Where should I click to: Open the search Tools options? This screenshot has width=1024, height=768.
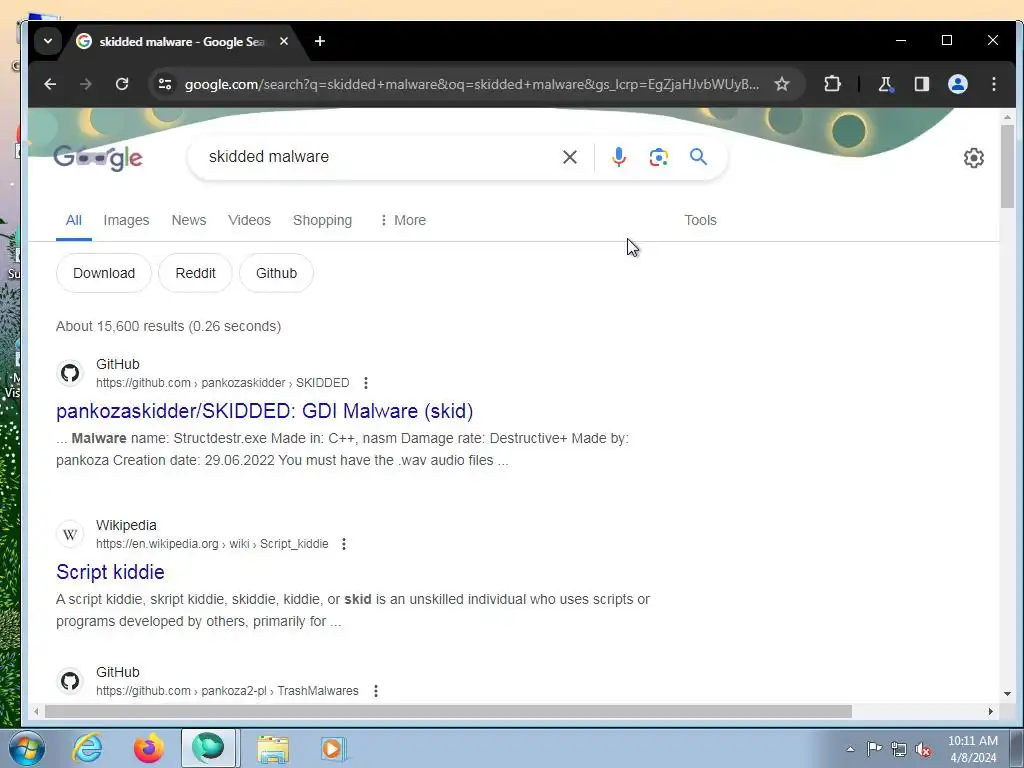pos(700,220)
